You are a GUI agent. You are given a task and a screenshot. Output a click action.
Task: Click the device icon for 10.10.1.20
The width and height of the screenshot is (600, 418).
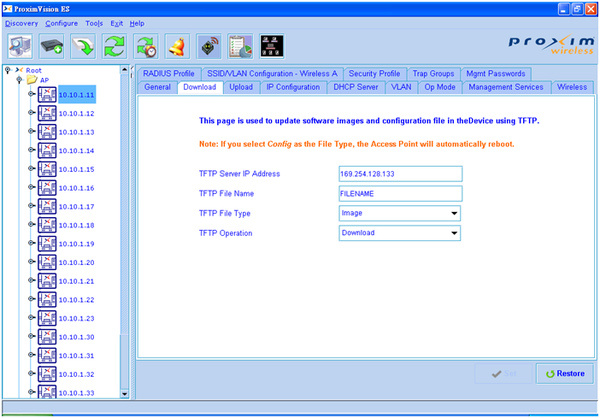pos(47,262)
